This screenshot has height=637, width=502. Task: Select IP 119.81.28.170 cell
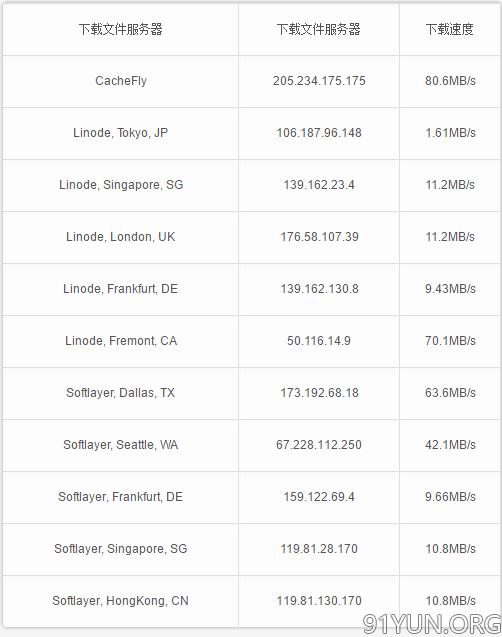click(x=319, y=549)
